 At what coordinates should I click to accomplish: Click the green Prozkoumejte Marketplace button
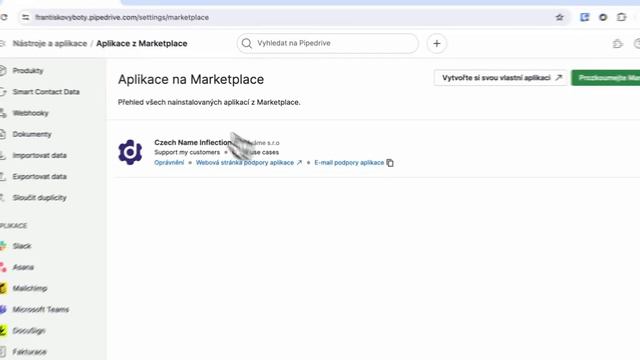(606, 78)
